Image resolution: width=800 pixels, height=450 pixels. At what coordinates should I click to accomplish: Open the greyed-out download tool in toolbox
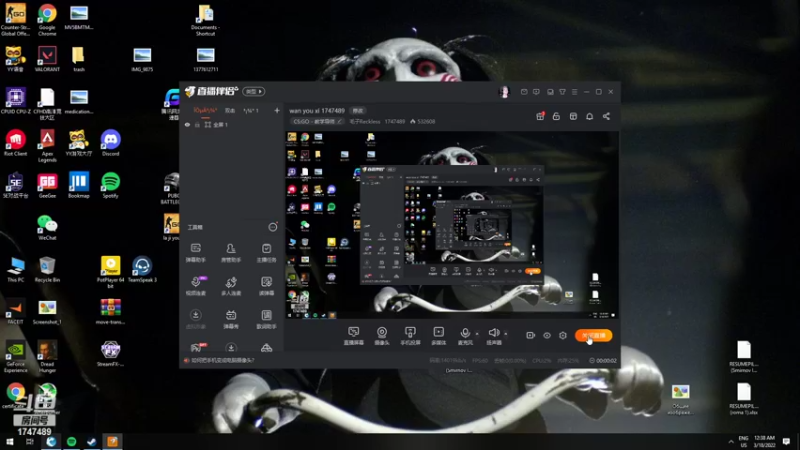coord(195,319)
